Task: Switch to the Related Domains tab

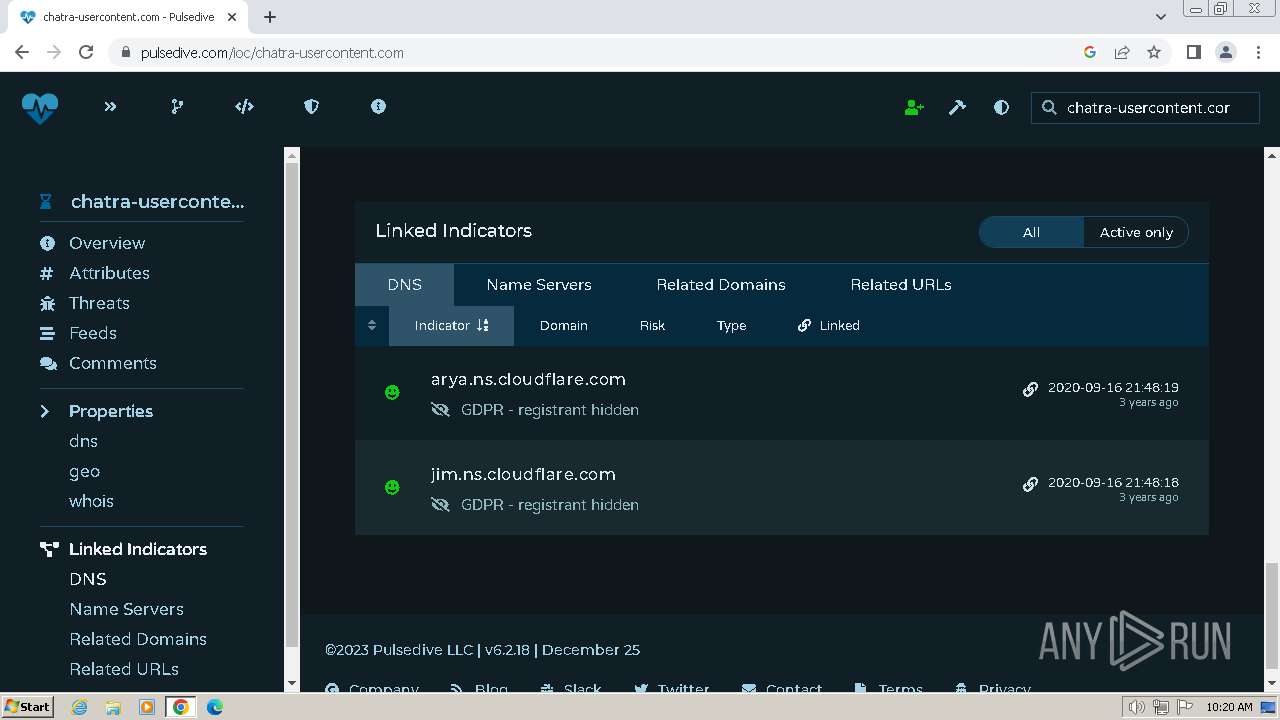Action: pyautogui.click(x=721, y=285)
